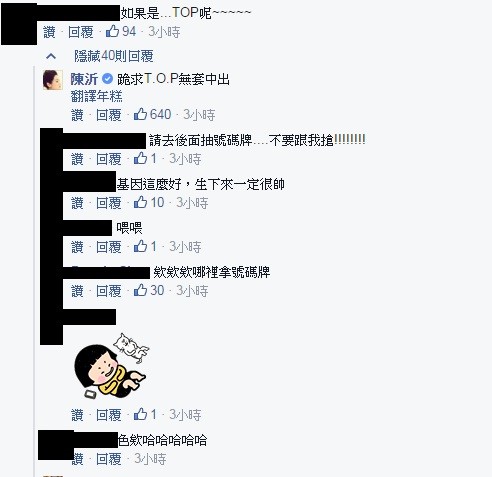Click 隱藏40則回覆 to hide replies
Viewport: 492px width, 477px height.
[114, 56]
